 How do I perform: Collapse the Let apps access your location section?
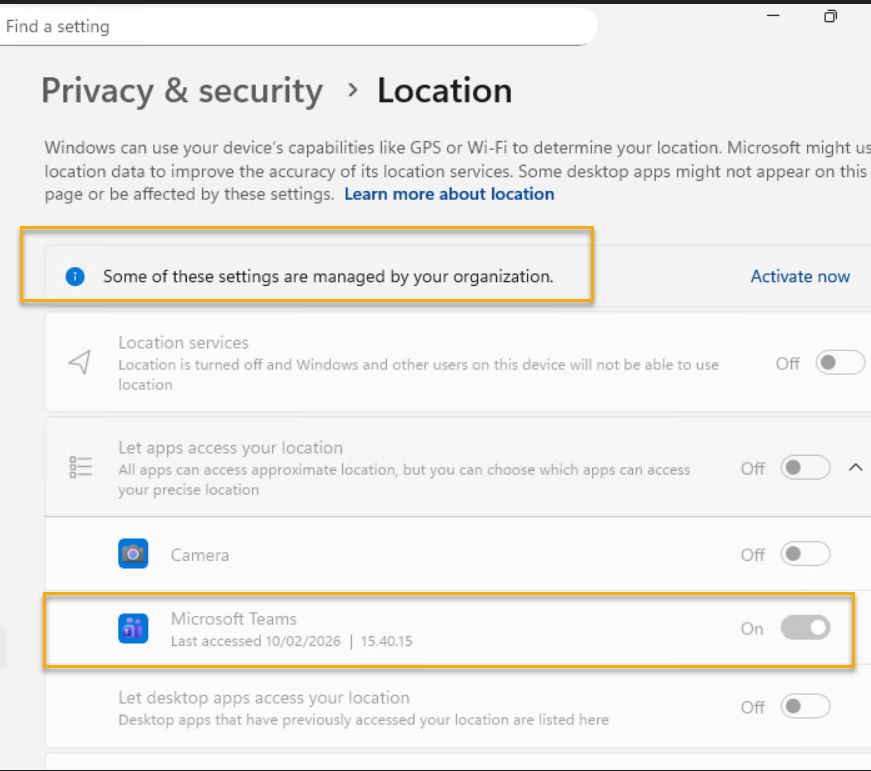click(856, 467)
